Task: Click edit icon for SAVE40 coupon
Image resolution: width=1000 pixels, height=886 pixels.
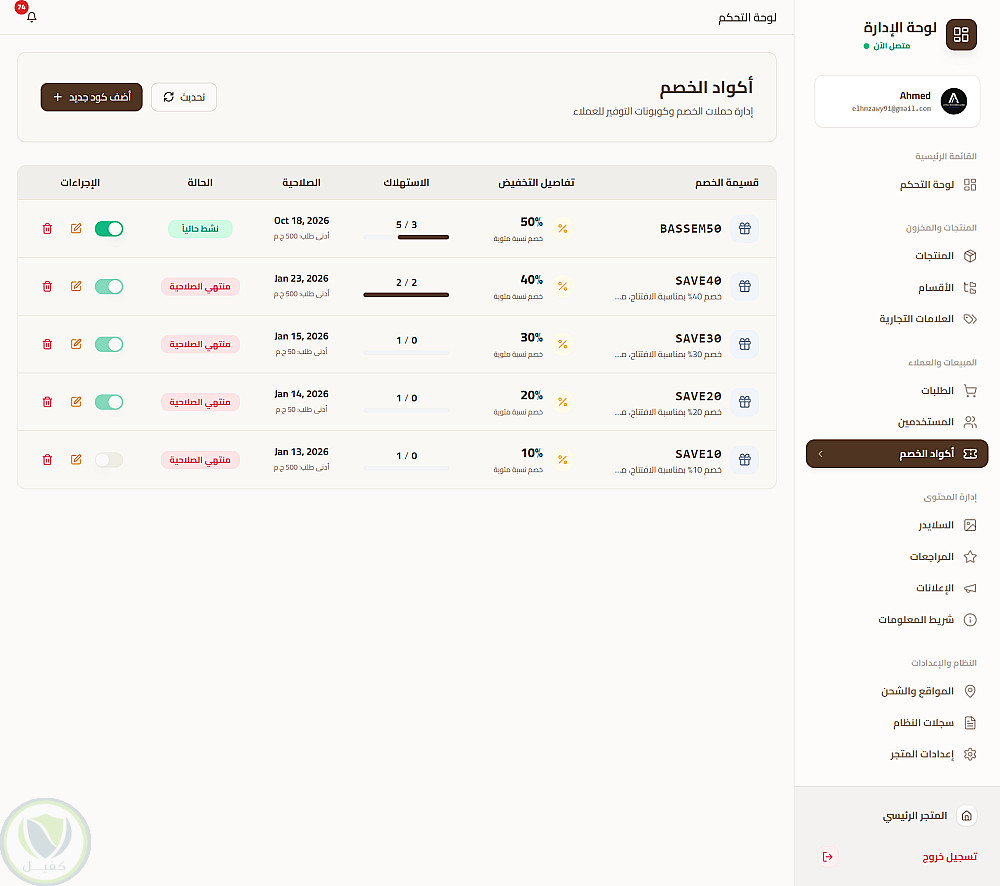Action: pyautogui.click(x=77, y=287)
